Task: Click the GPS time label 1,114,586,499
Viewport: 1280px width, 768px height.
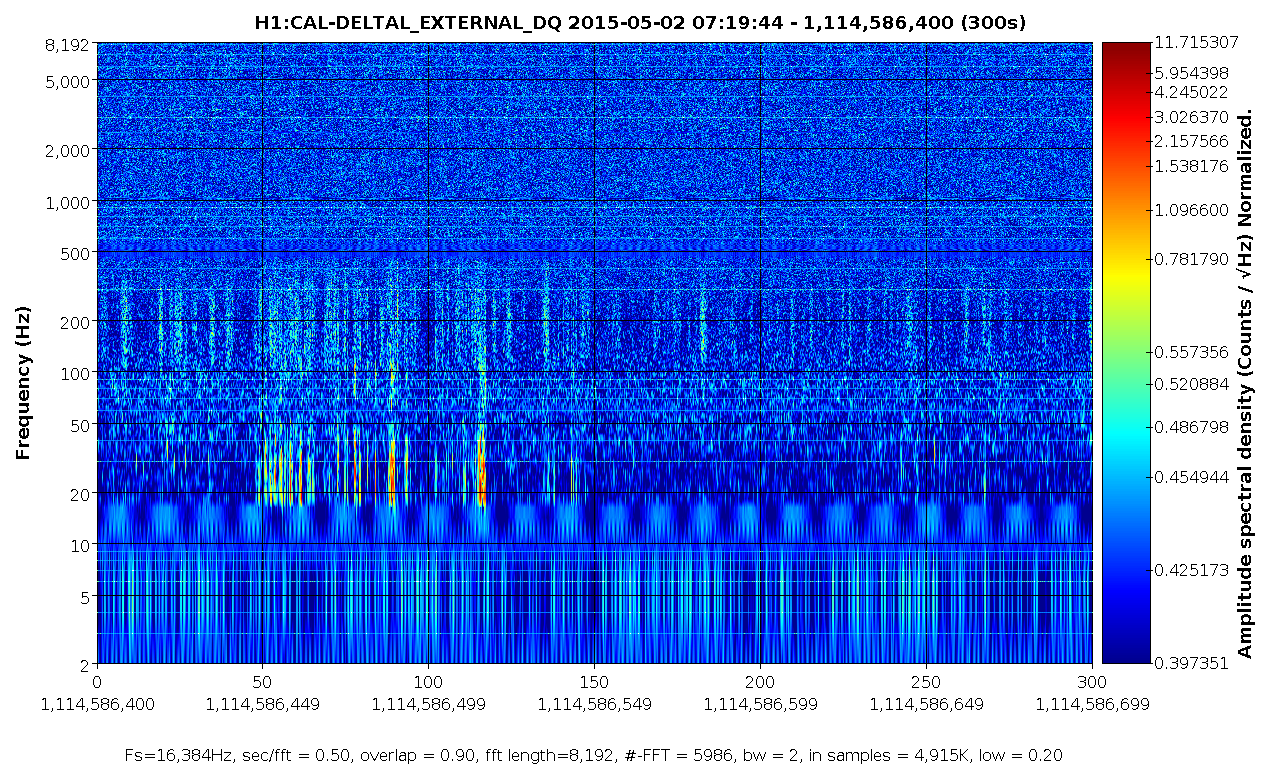Action: coord(430,704)
